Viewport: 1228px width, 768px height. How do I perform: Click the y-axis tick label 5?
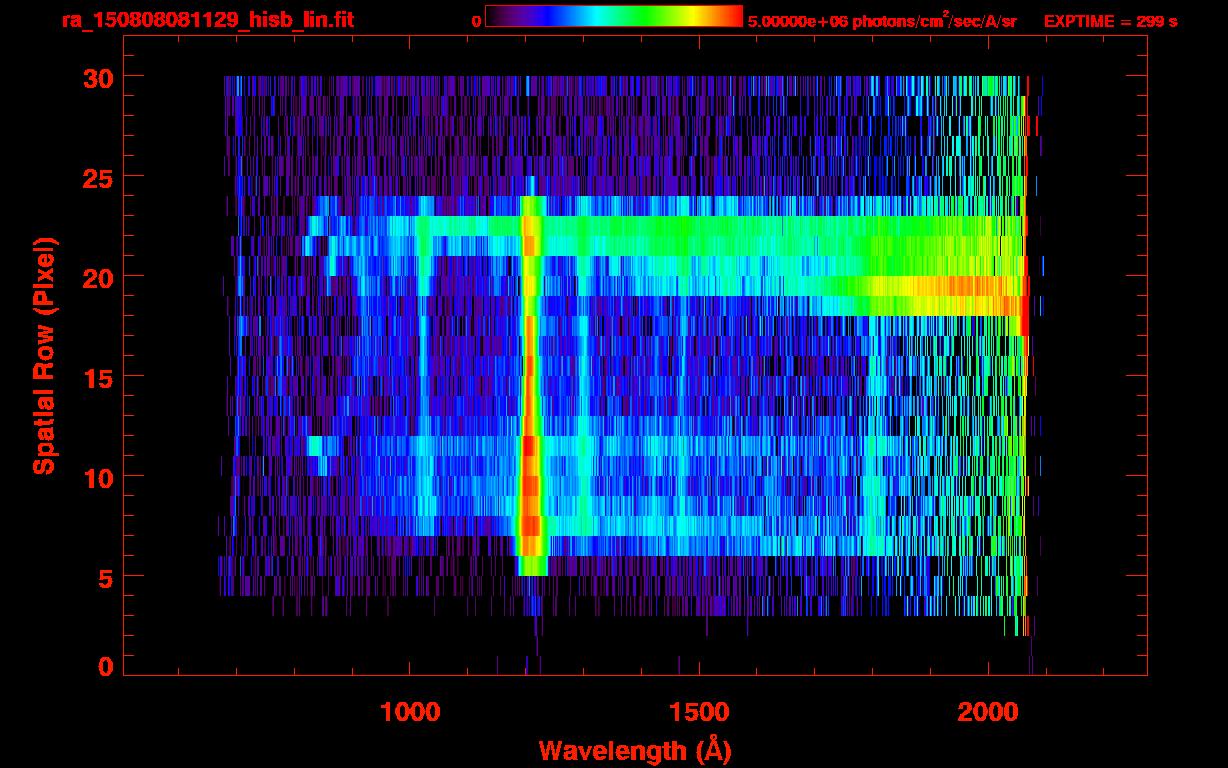104,577
